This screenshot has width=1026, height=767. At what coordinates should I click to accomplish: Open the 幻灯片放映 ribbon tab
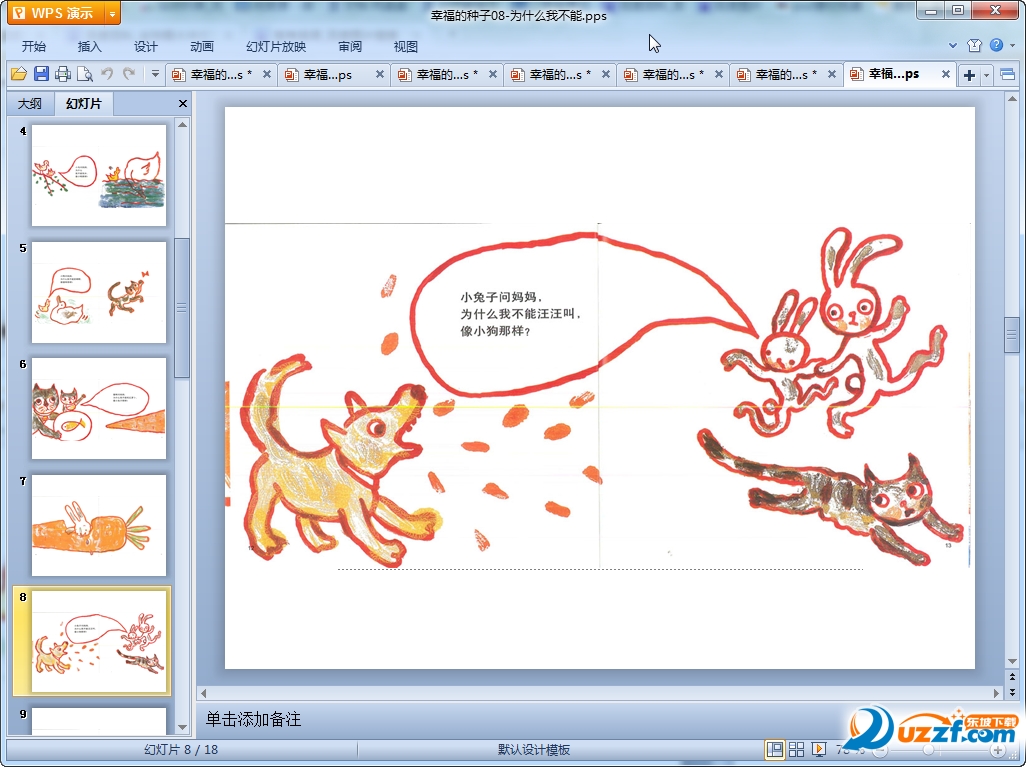276,46
